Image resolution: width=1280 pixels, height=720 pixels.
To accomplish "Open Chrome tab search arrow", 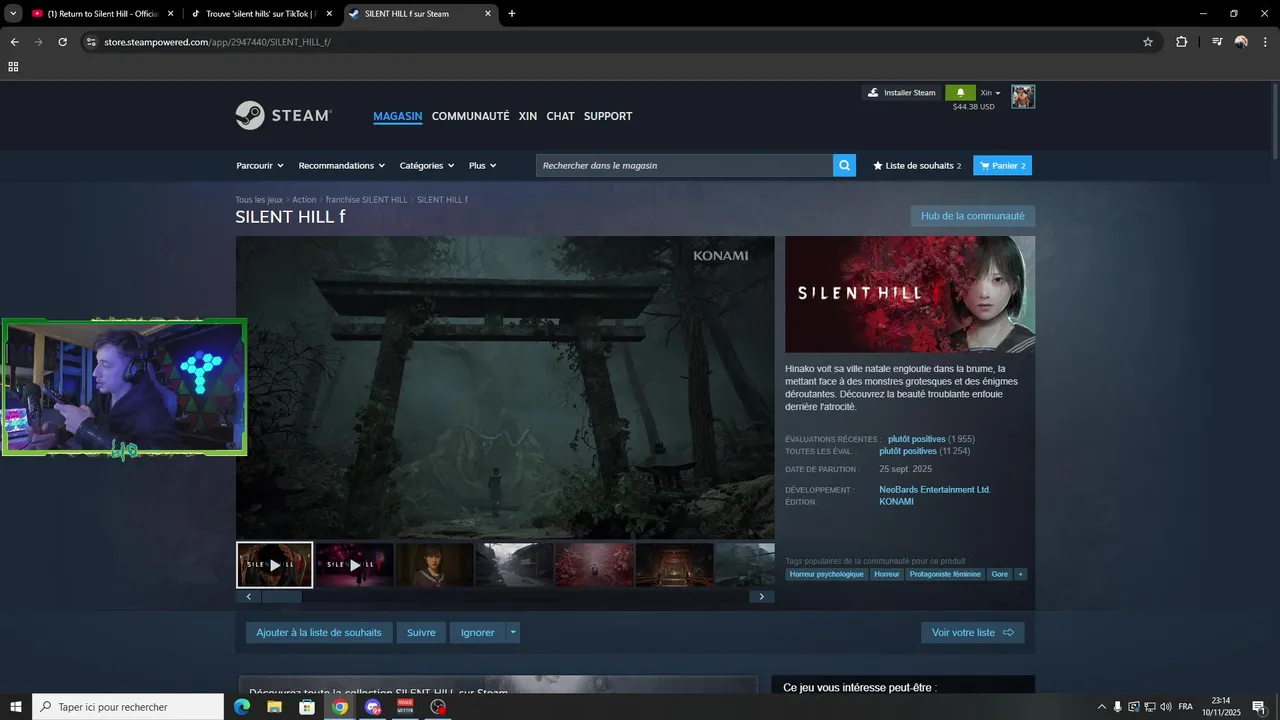I will tap(13, 14).
